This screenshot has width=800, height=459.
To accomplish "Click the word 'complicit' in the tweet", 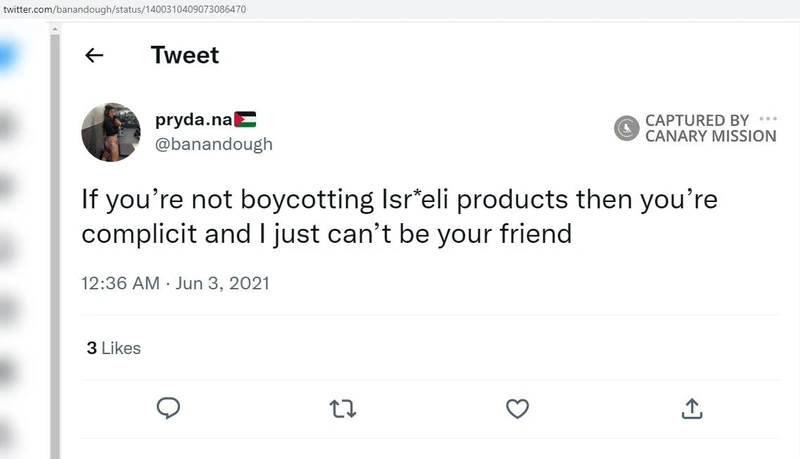I will (x=134, y=235).
